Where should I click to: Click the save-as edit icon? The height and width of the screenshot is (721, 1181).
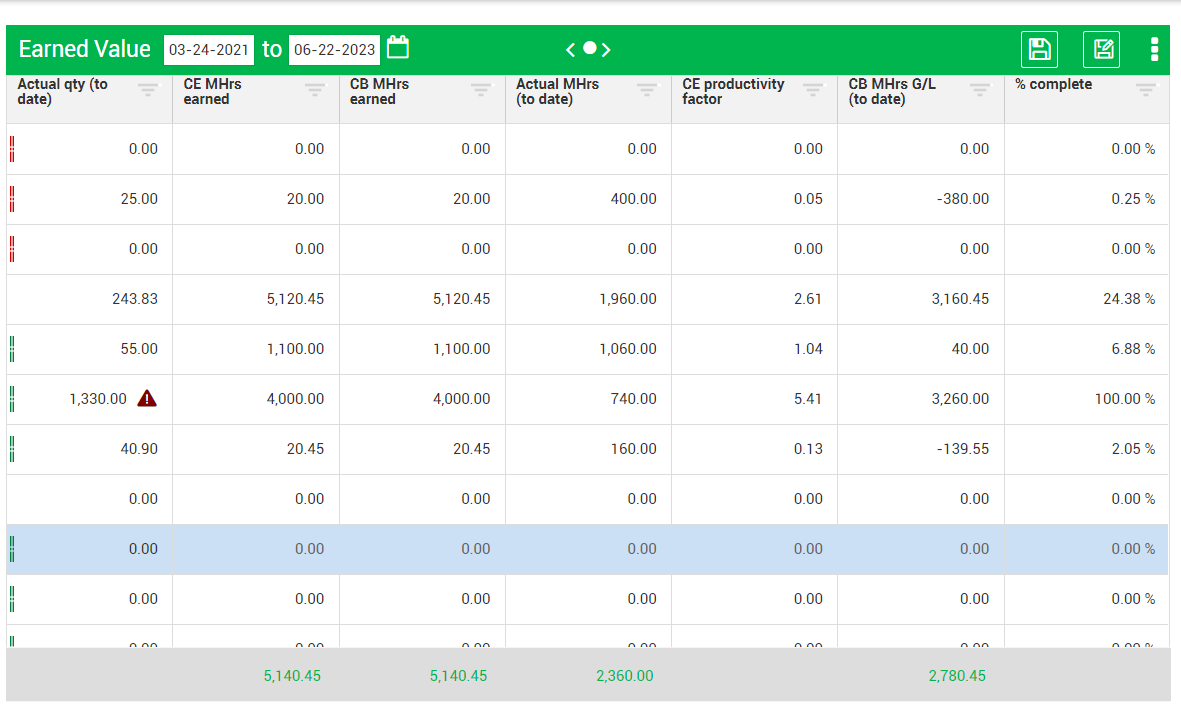pos(1101,49)
